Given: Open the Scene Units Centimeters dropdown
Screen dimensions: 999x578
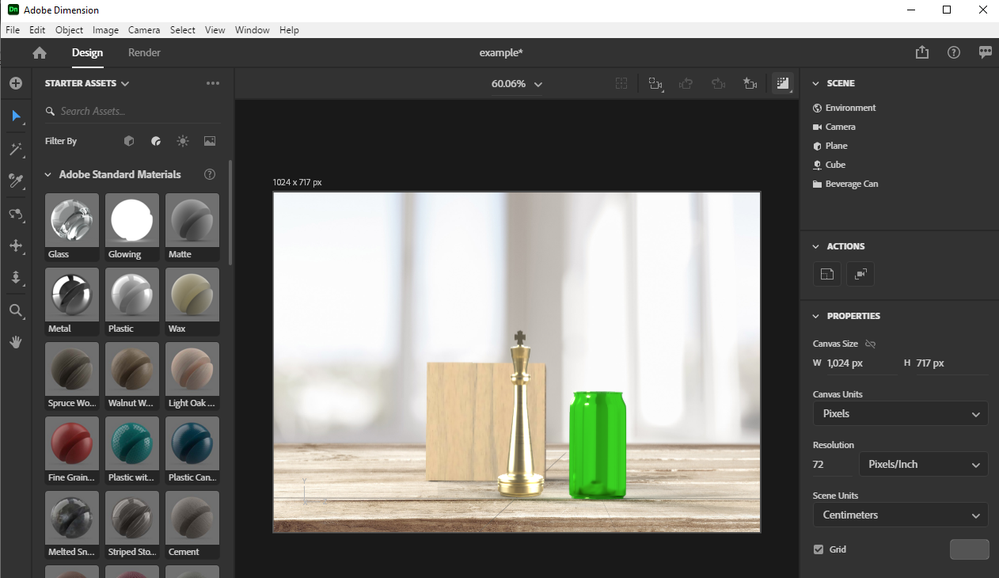Looking at the screenshot, I should [x=899, y=515].
